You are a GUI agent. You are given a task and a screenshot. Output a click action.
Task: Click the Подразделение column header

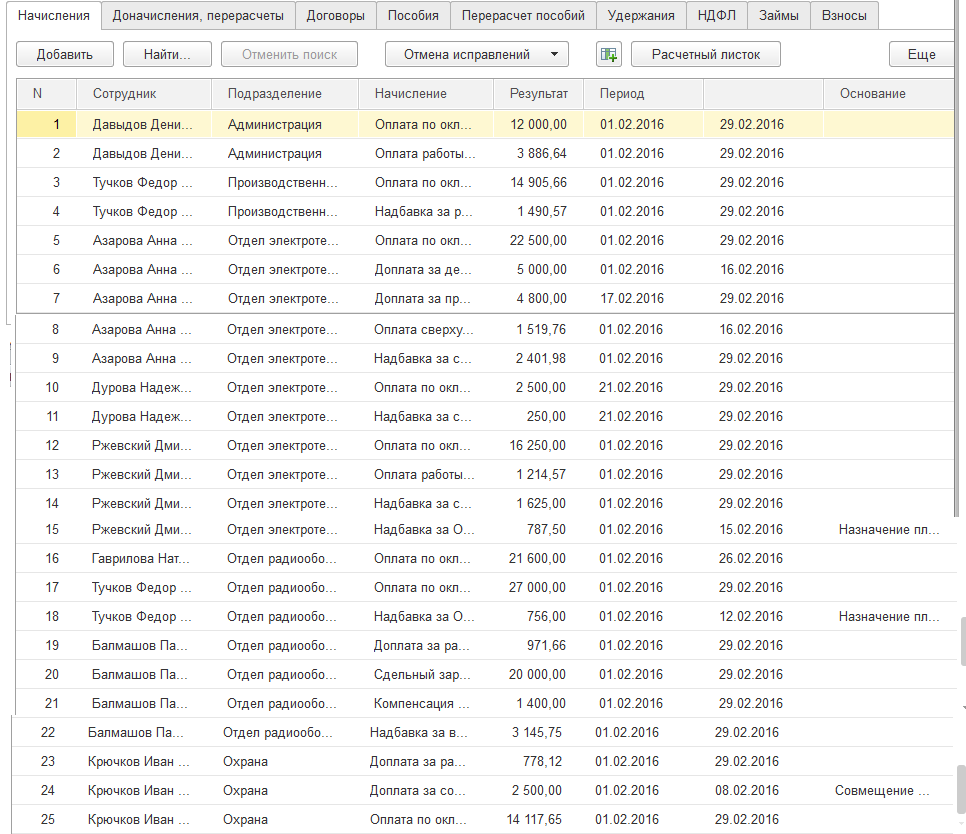(x=275, y=93)
